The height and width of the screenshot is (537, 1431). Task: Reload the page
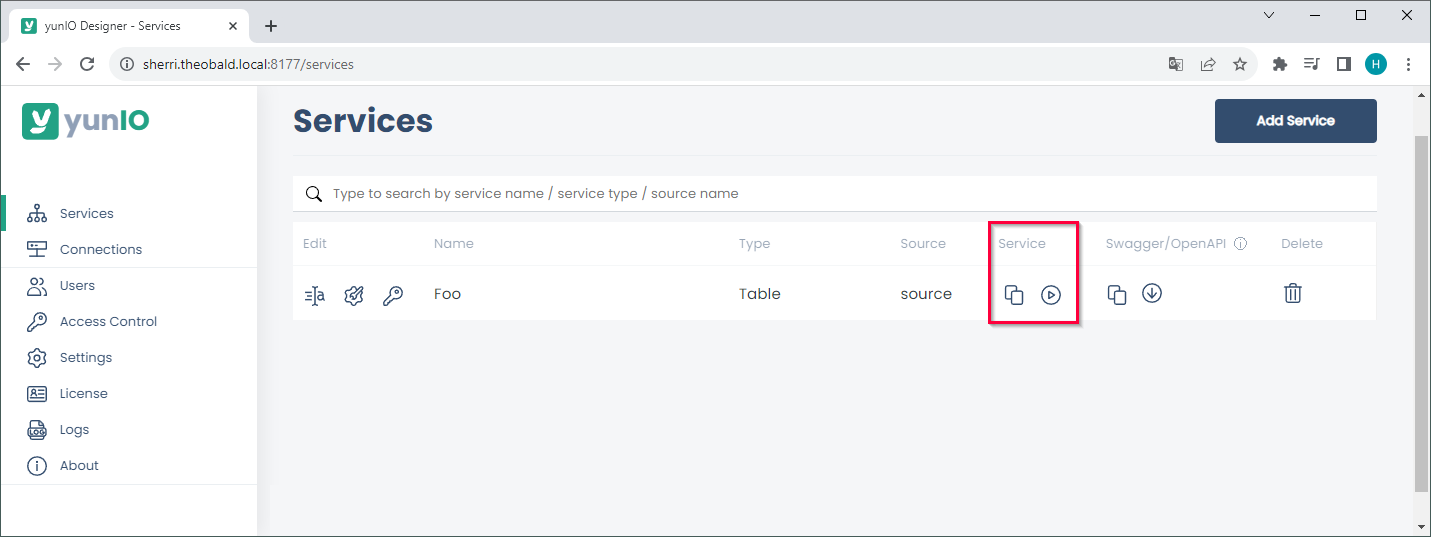click(x=87, y=64)
